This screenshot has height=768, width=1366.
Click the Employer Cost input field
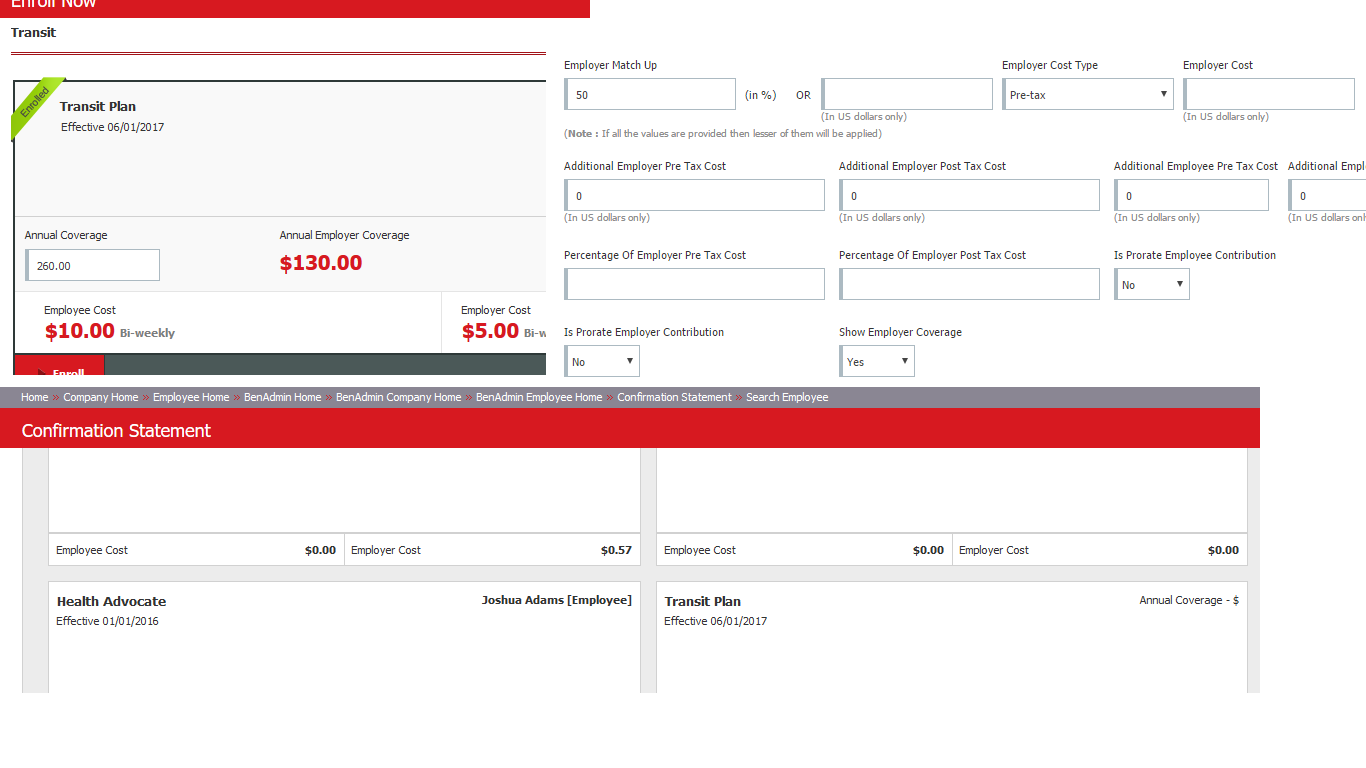click(1268, 95)
